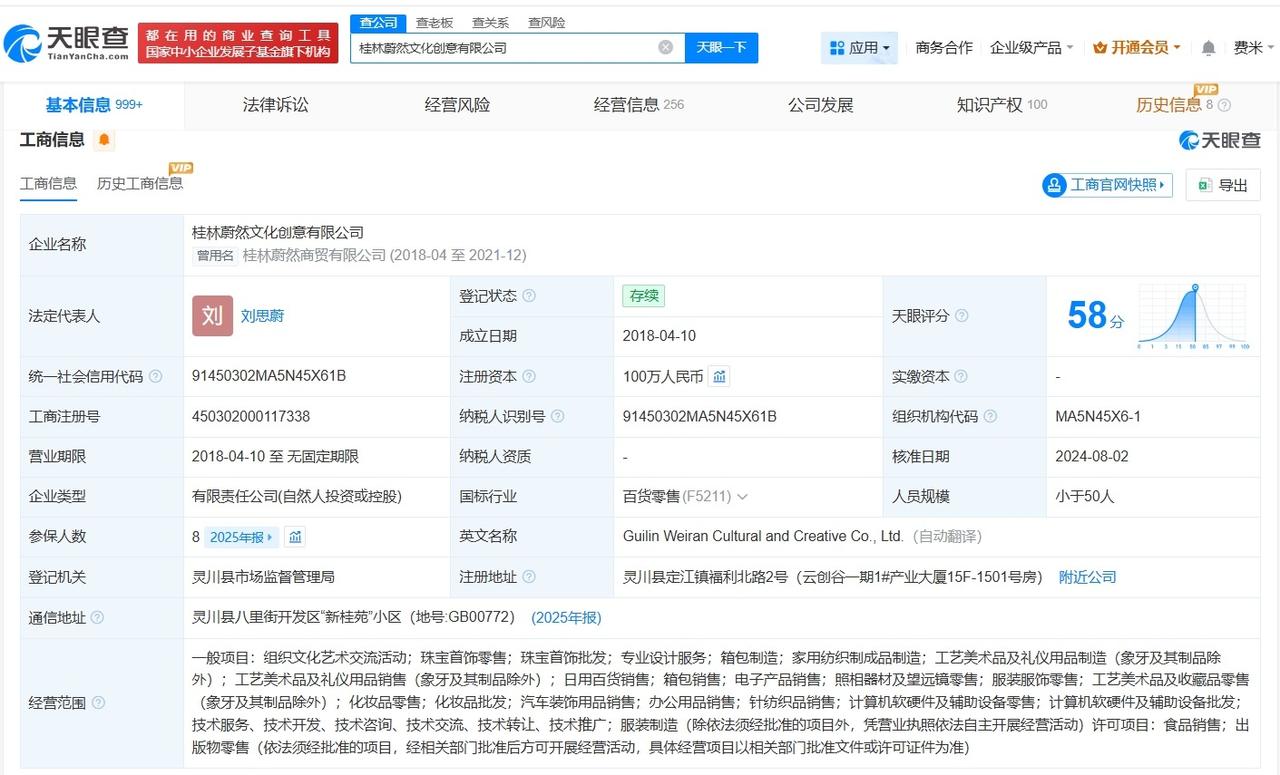Click the help icon next to 组织机构代码
1280x775 pixels.
click(x=990, y=417)
